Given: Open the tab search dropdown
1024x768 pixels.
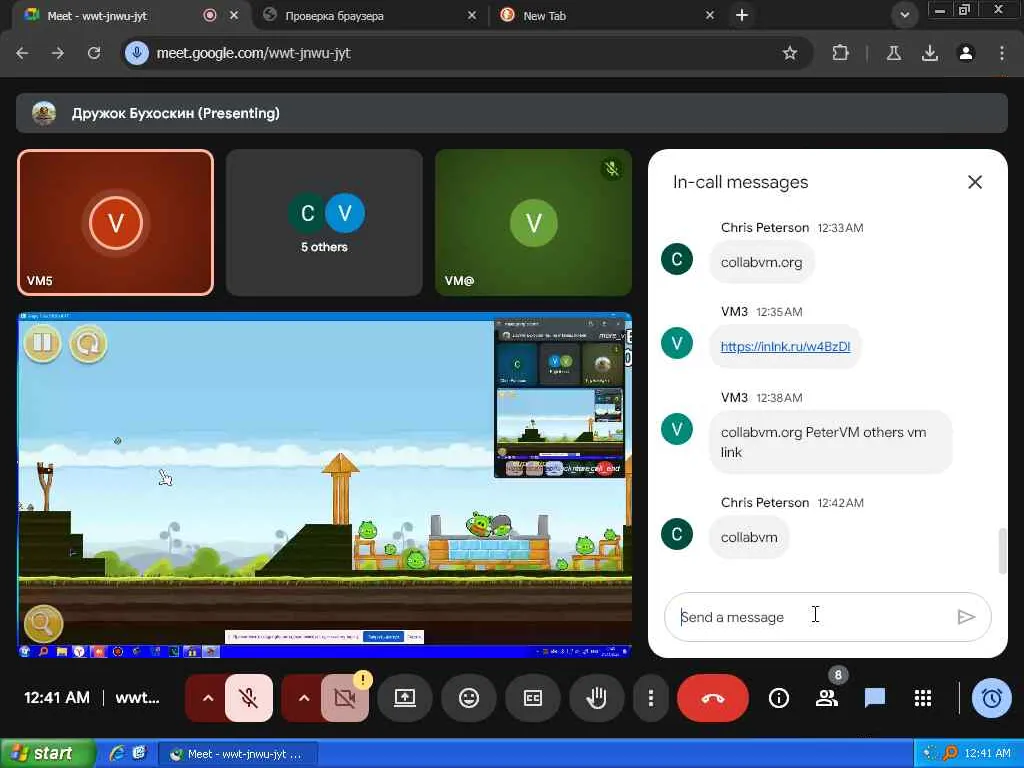Looking at the screenshot, I should click(904, 15).
